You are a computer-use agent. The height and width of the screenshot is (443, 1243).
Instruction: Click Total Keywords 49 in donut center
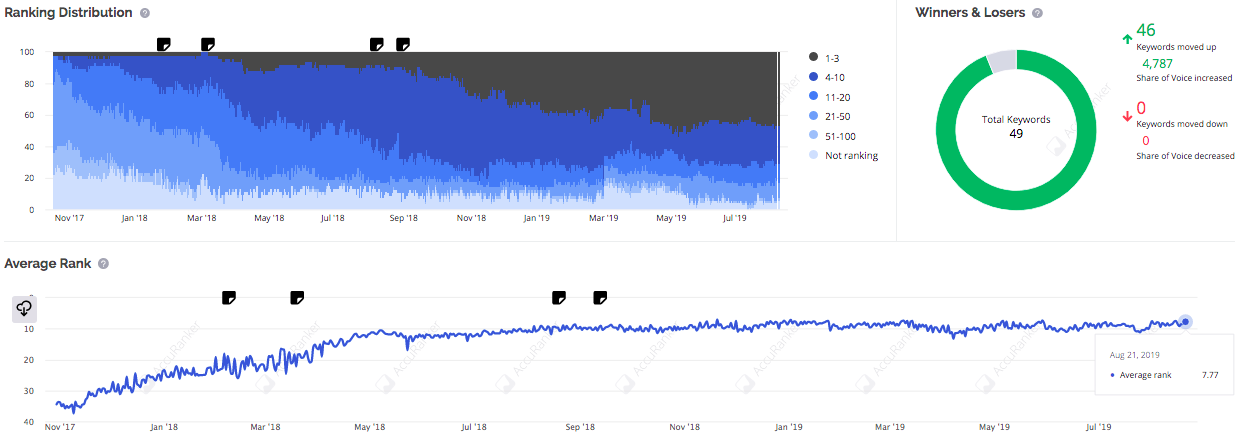pyautogui.click(x=1016, y=126)
